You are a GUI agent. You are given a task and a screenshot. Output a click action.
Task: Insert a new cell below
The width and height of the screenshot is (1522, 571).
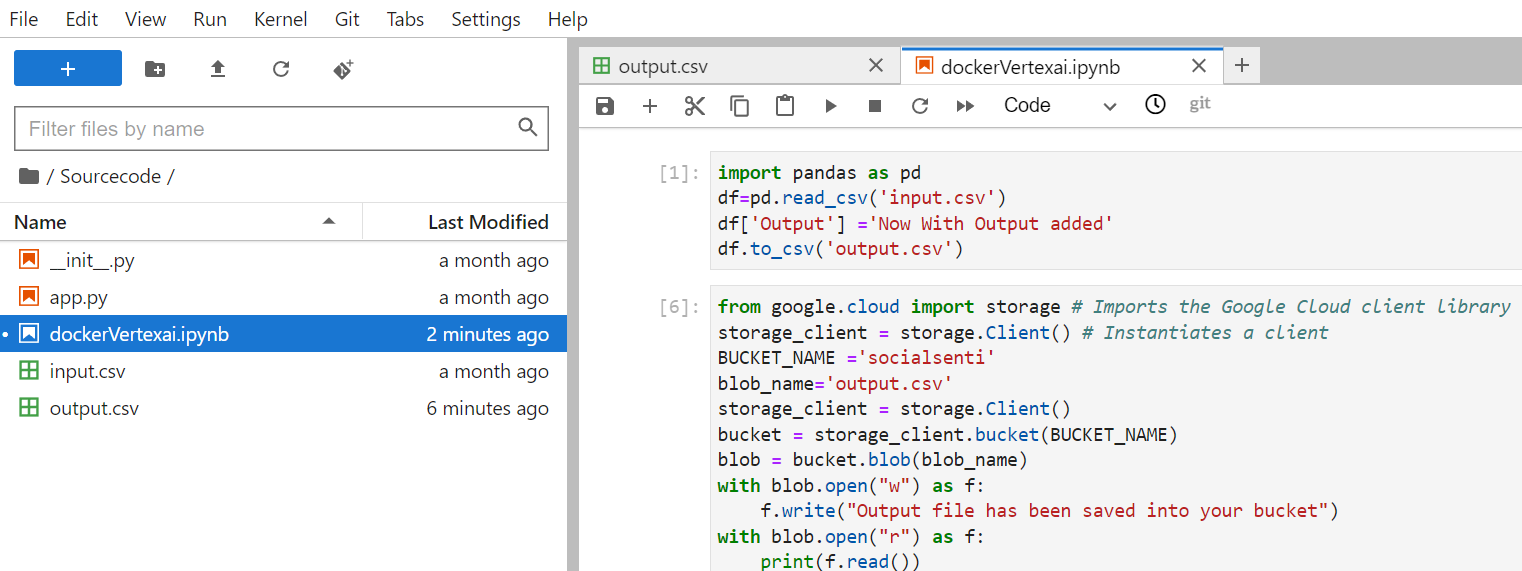pyautogui.click(x=650, y=106)
